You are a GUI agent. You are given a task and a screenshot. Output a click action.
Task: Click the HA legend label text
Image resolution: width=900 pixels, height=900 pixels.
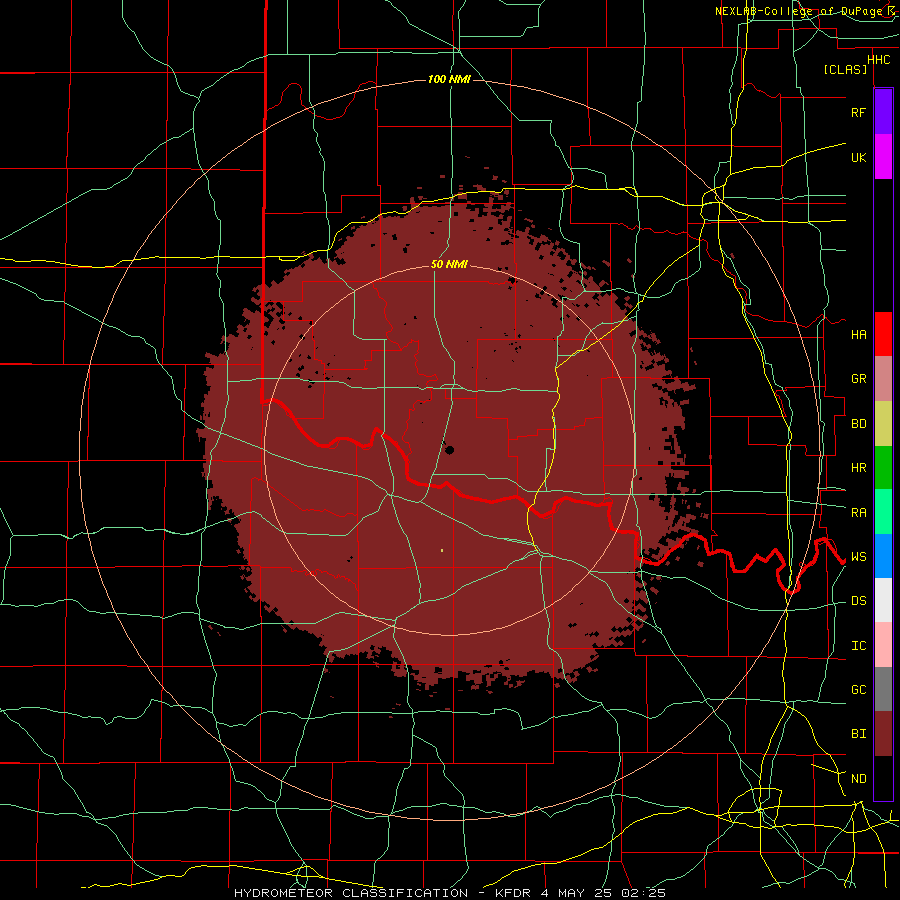(858, 334)
